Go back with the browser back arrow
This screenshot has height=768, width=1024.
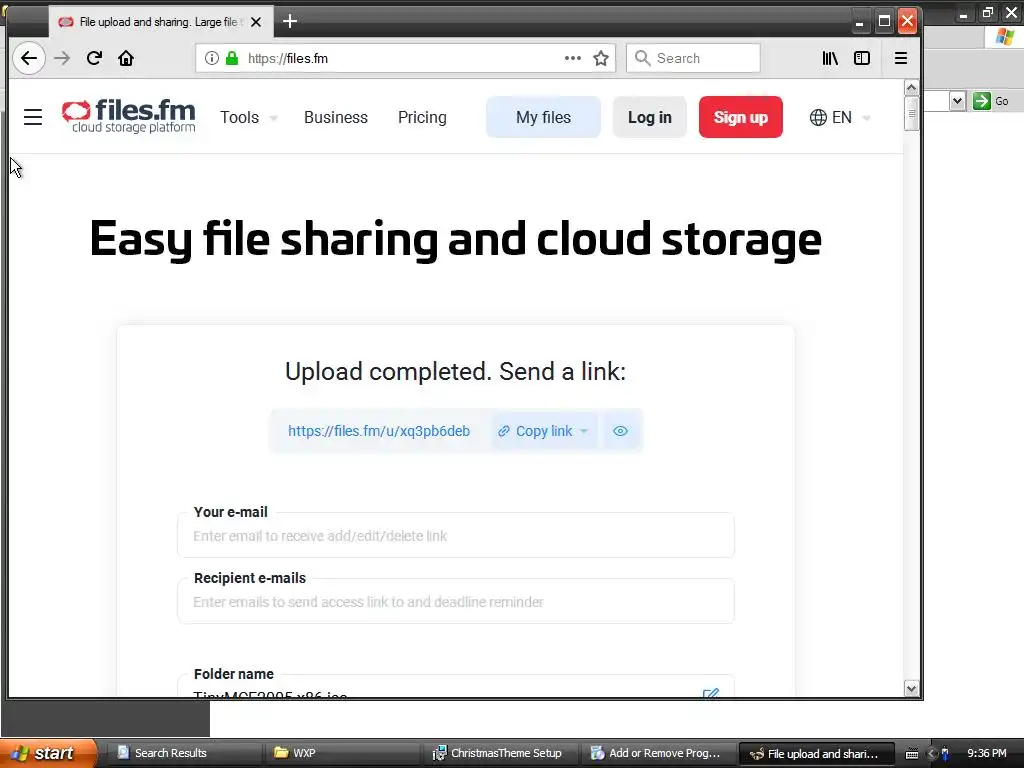[29, 58]
